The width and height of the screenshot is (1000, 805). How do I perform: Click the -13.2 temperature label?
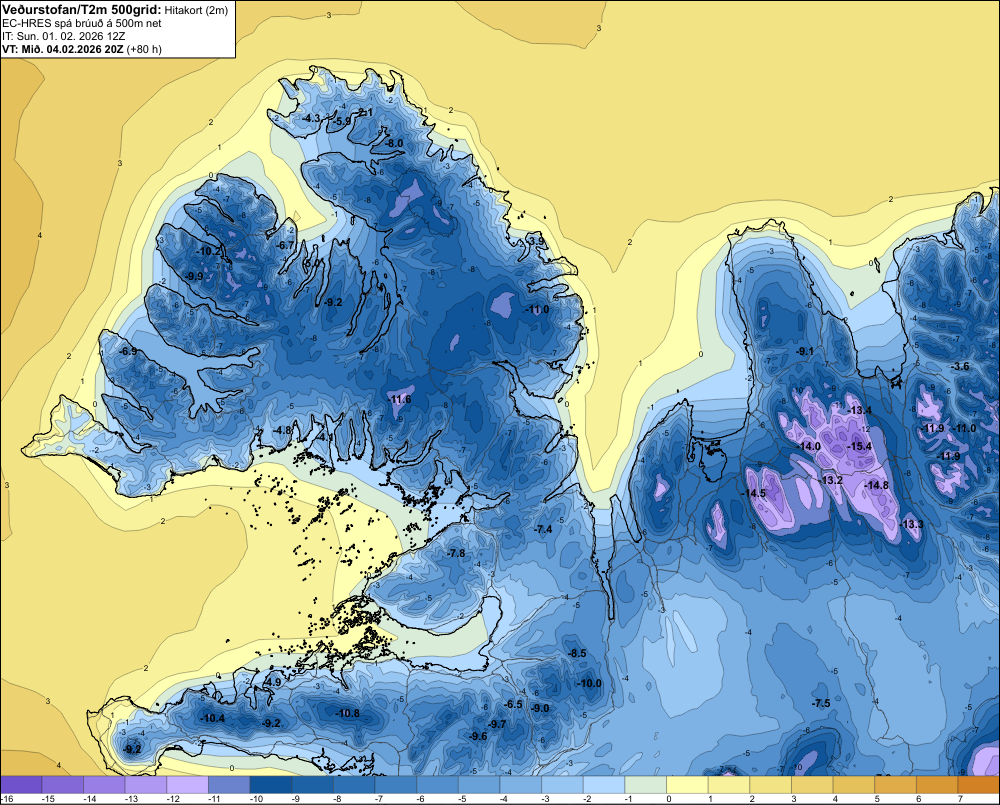coord(831,480)
